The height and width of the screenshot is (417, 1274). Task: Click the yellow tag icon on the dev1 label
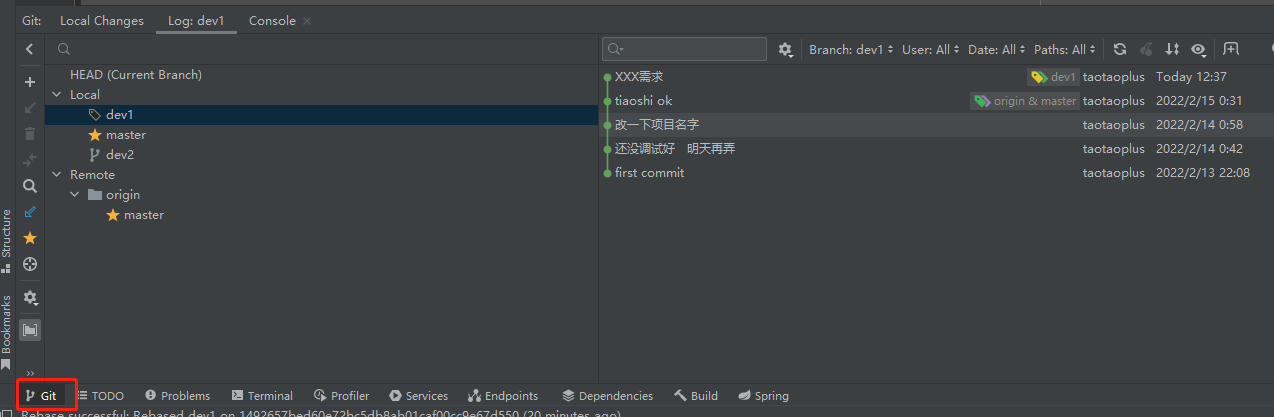coord(1039,77)
